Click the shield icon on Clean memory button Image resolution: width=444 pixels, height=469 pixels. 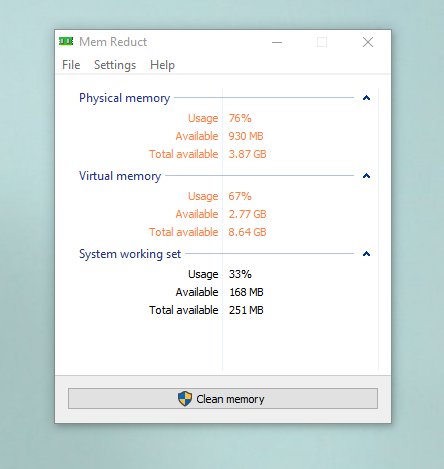[x=185, y=399]
